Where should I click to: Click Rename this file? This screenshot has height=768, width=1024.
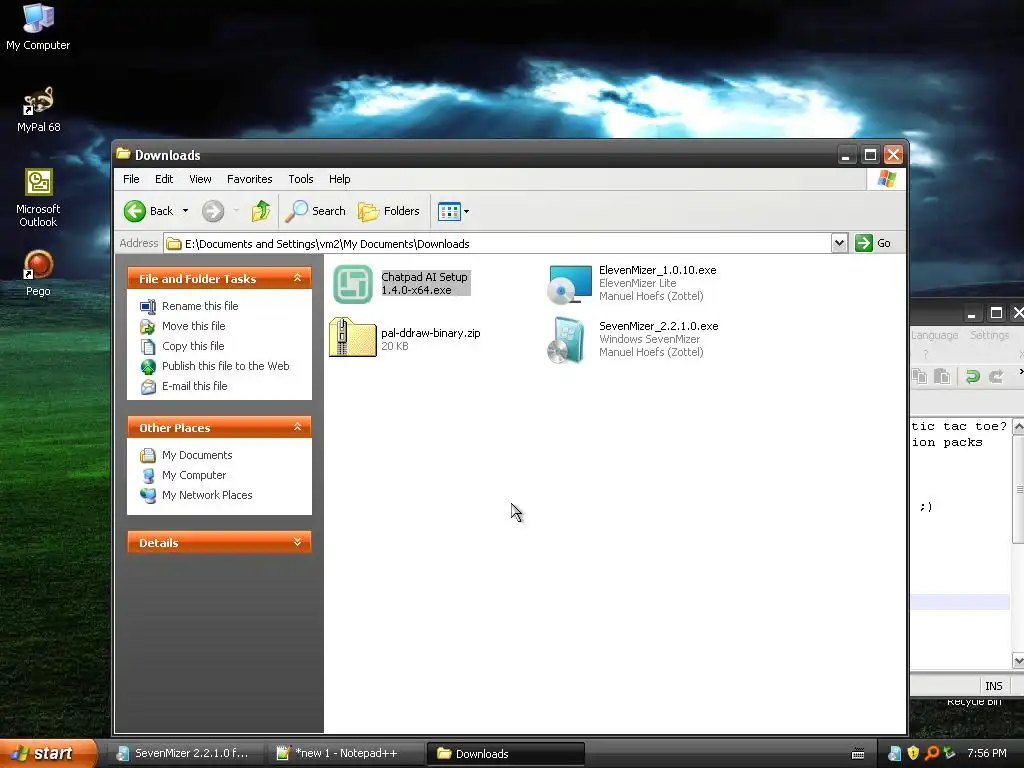click(200, 306)
